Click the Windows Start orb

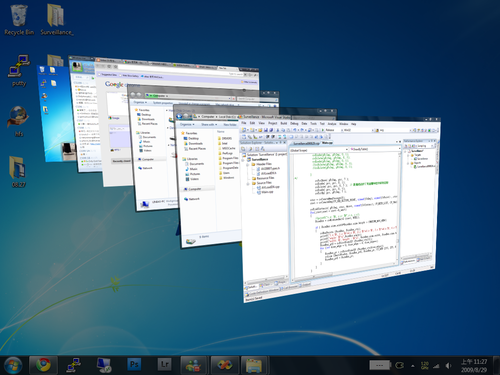click(13, 365)
